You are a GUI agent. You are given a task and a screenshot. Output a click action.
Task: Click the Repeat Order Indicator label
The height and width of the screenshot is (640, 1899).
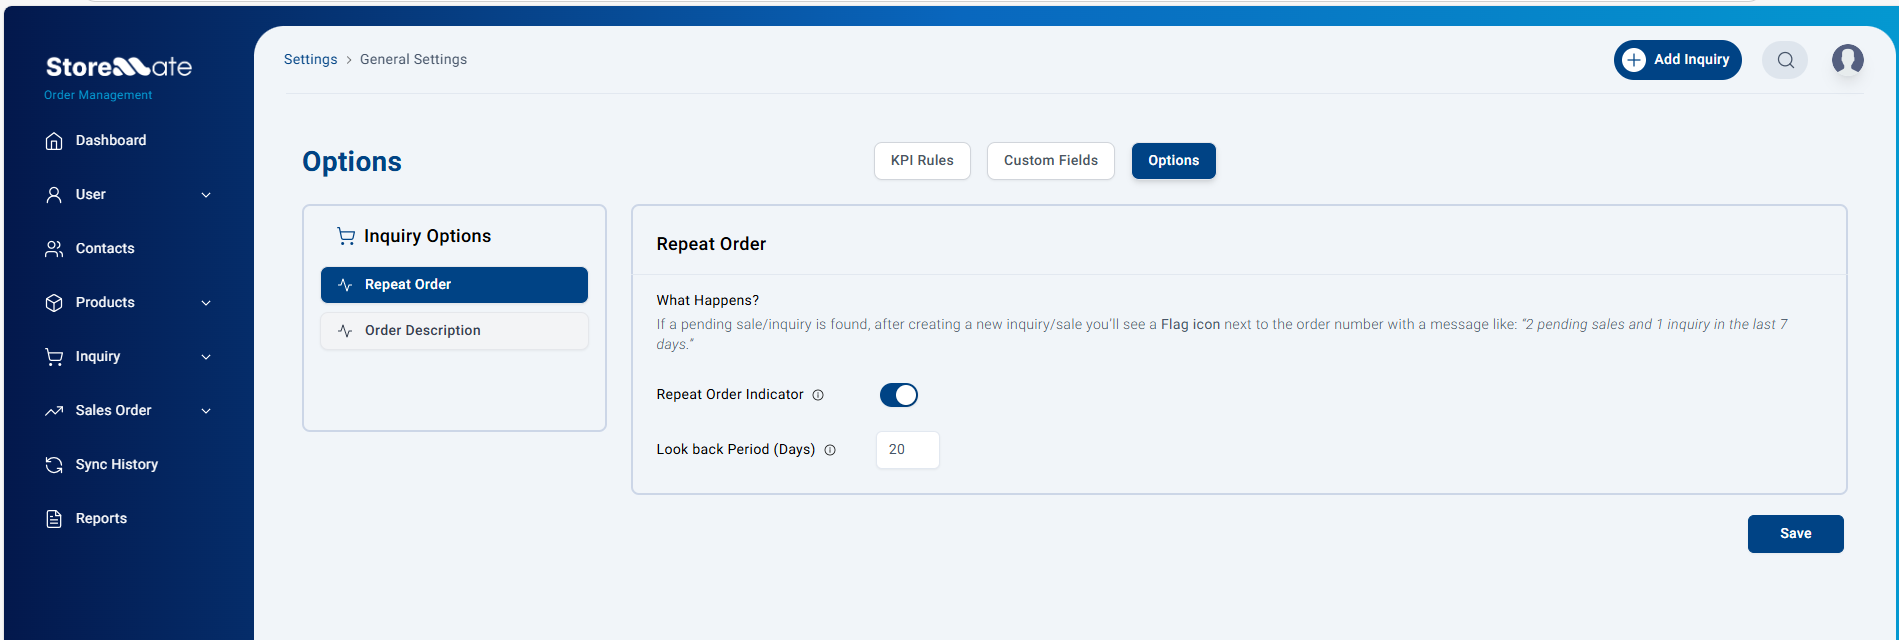pyautogui.click(x=730, y=395)
